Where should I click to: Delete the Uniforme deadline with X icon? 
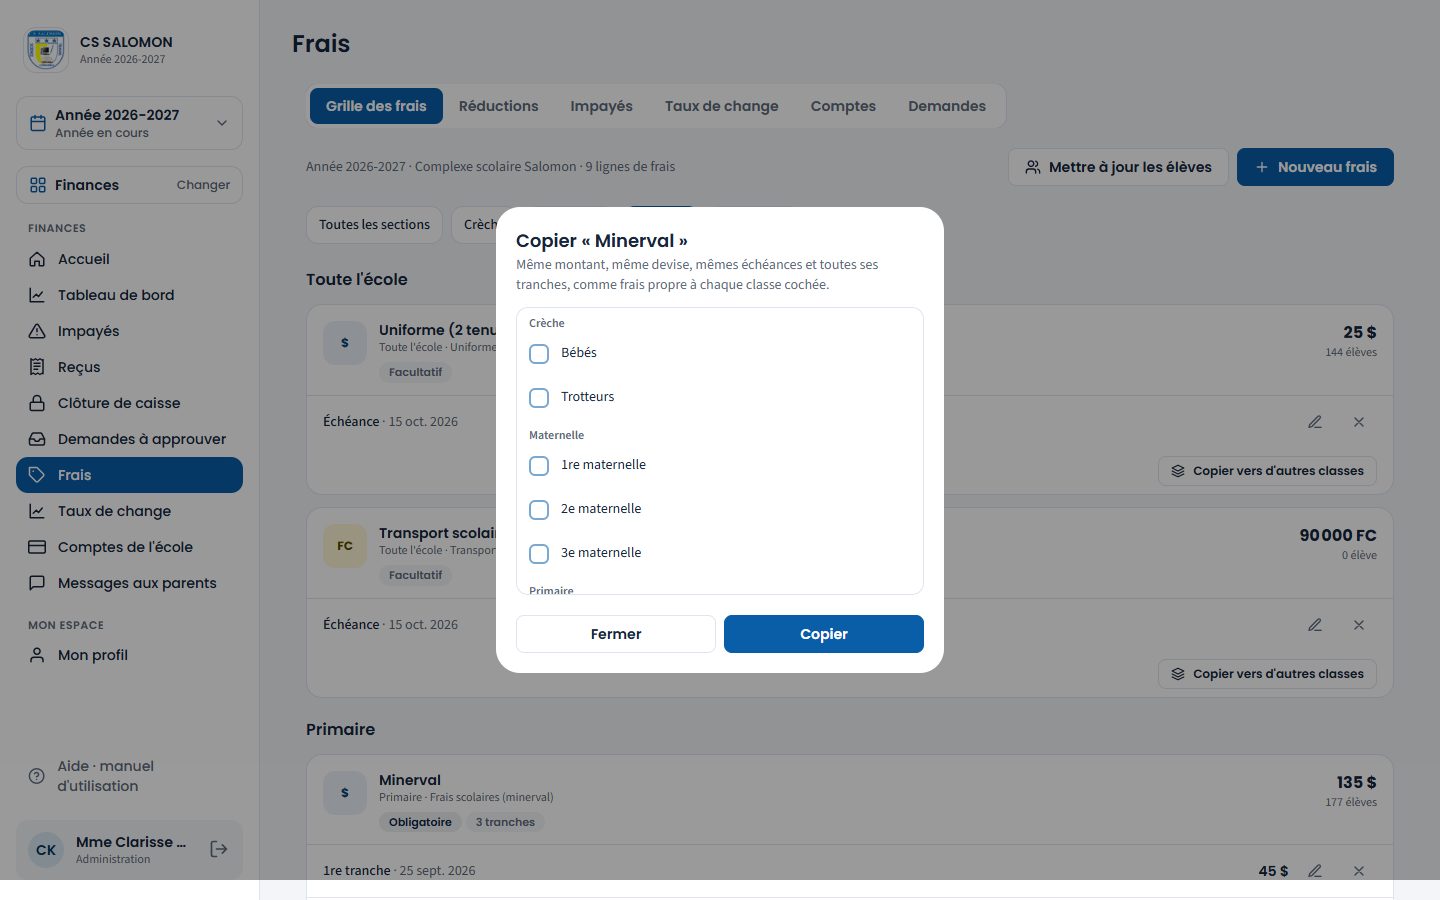tap(1359, 422)
